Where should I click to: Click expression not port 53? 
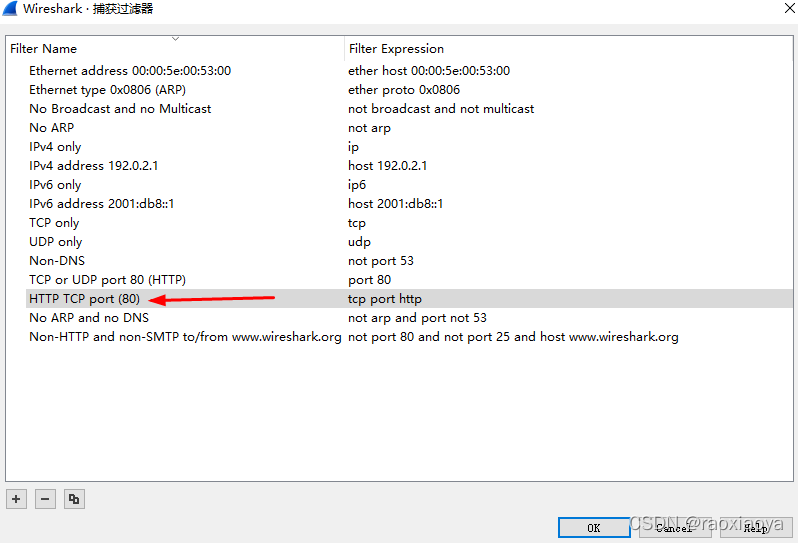click(x=381, y=261)
